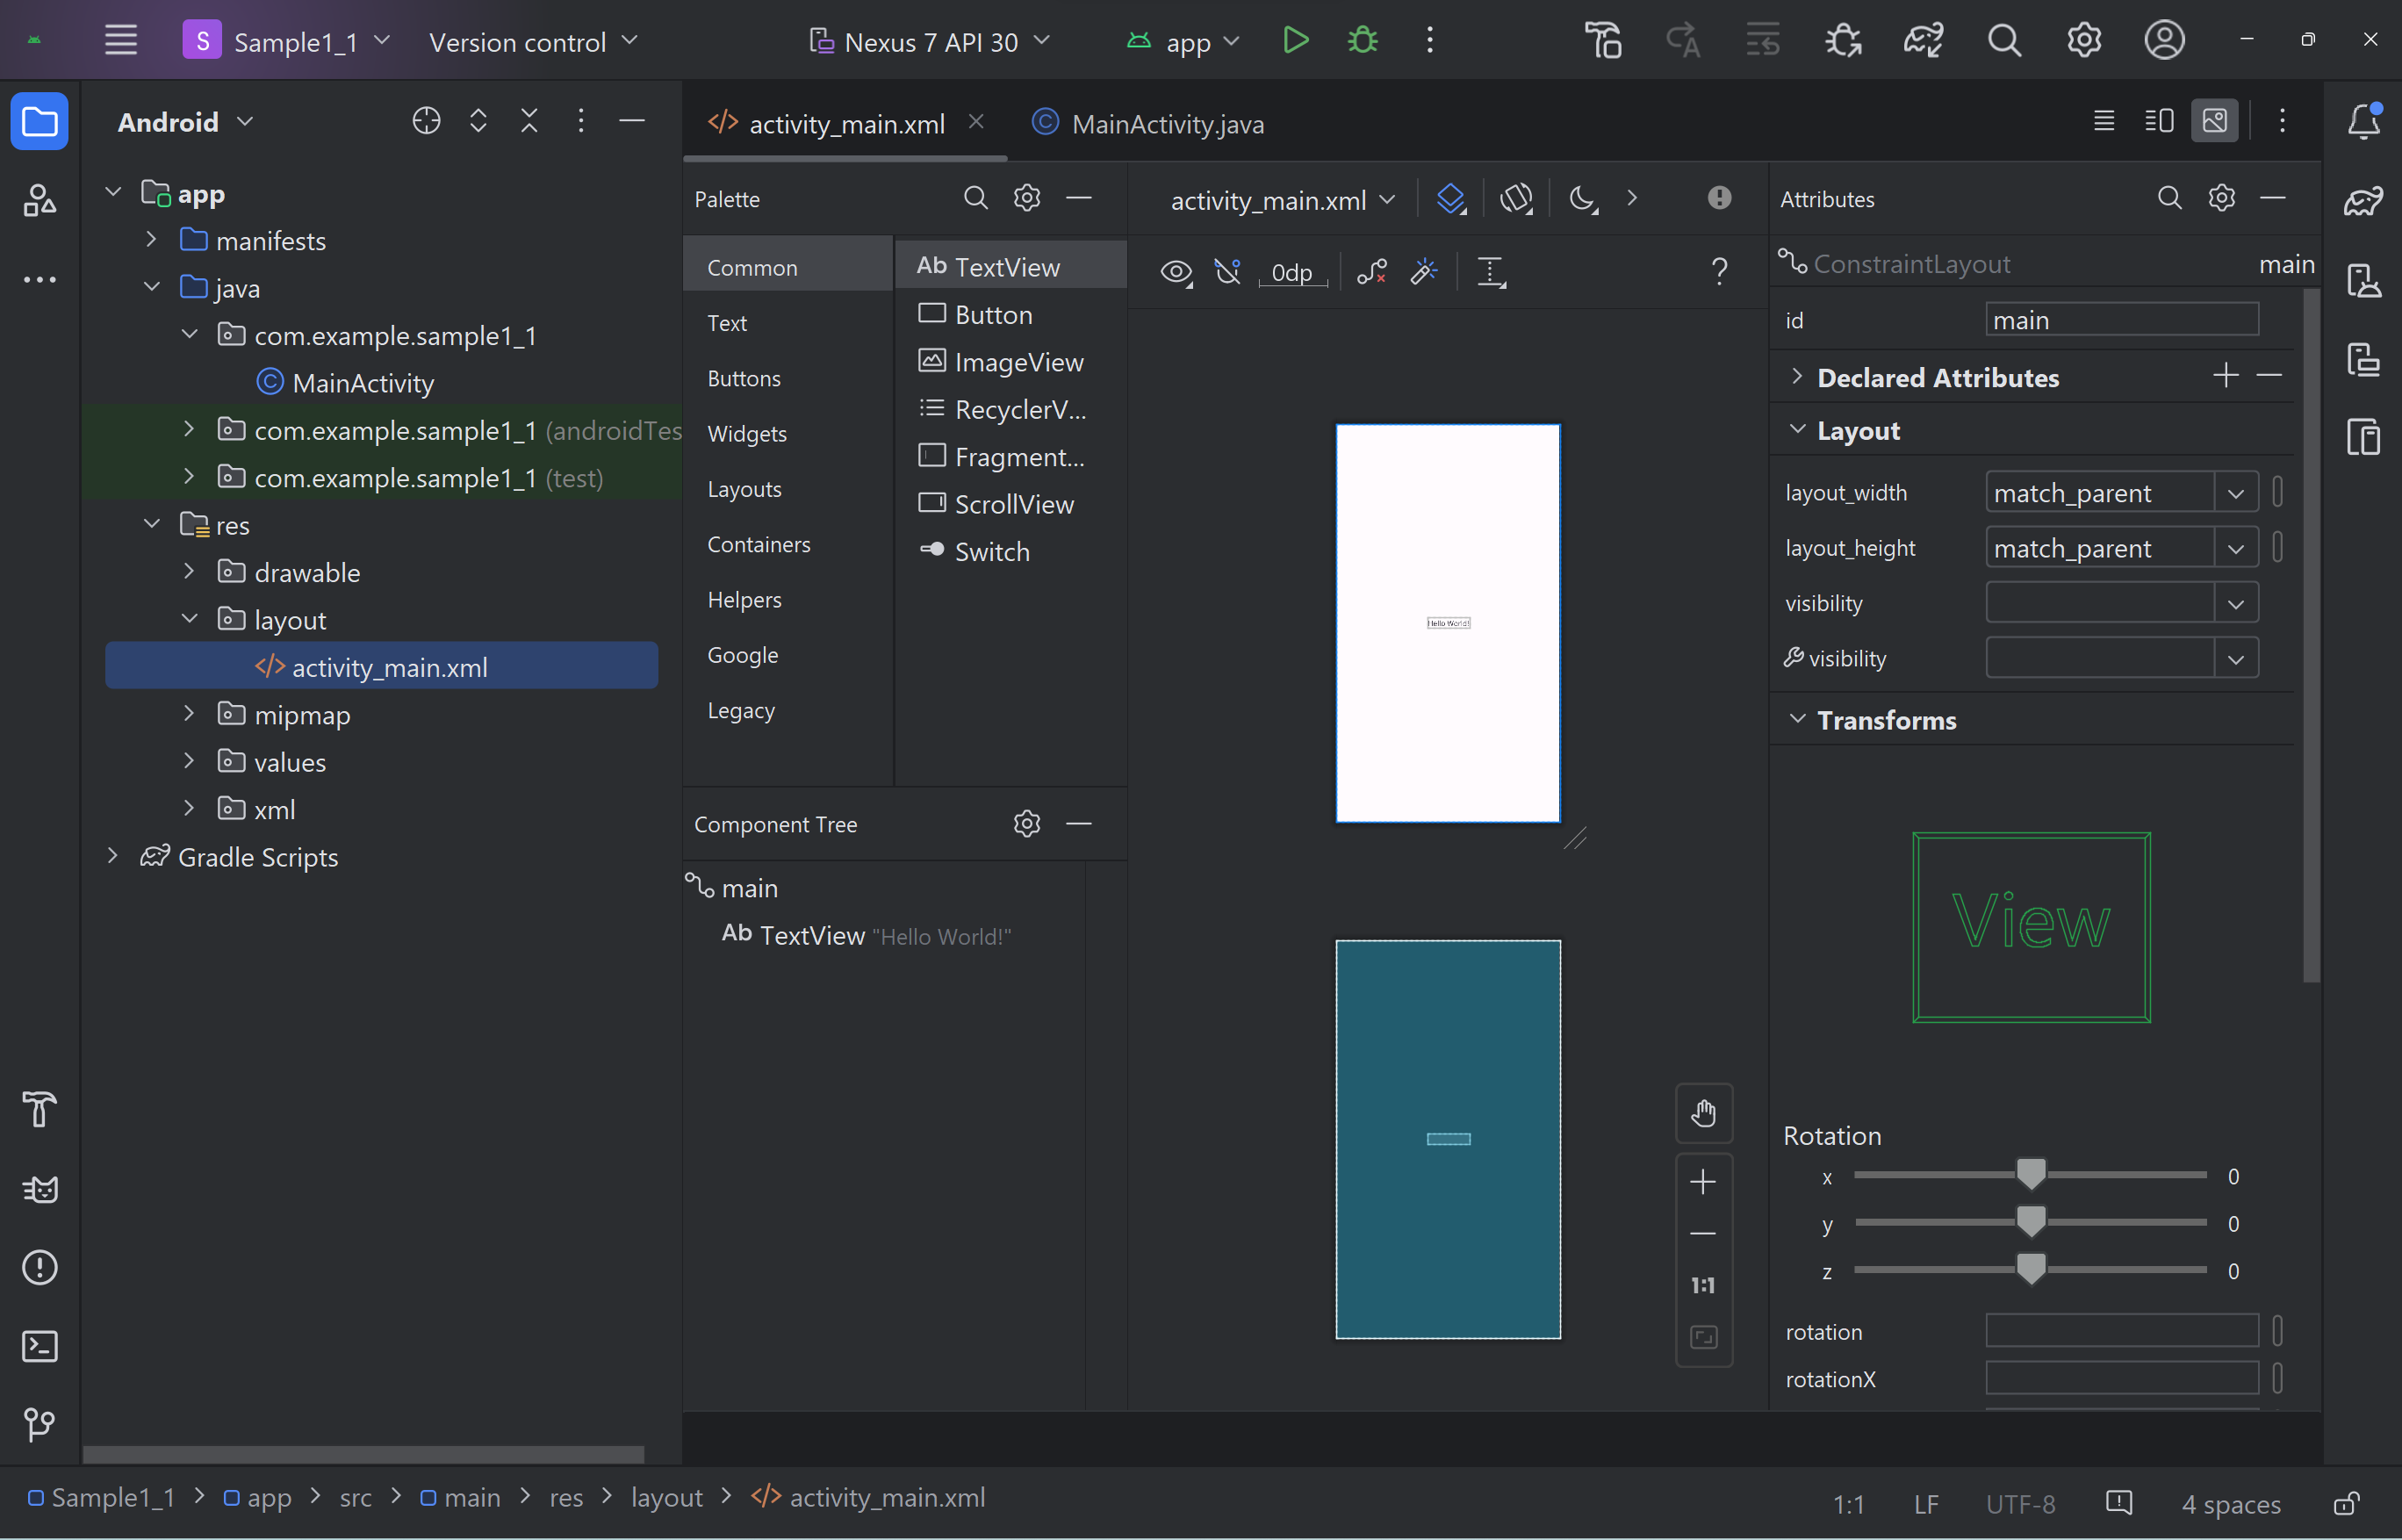Collapse all project tree nodes icon

529,121
